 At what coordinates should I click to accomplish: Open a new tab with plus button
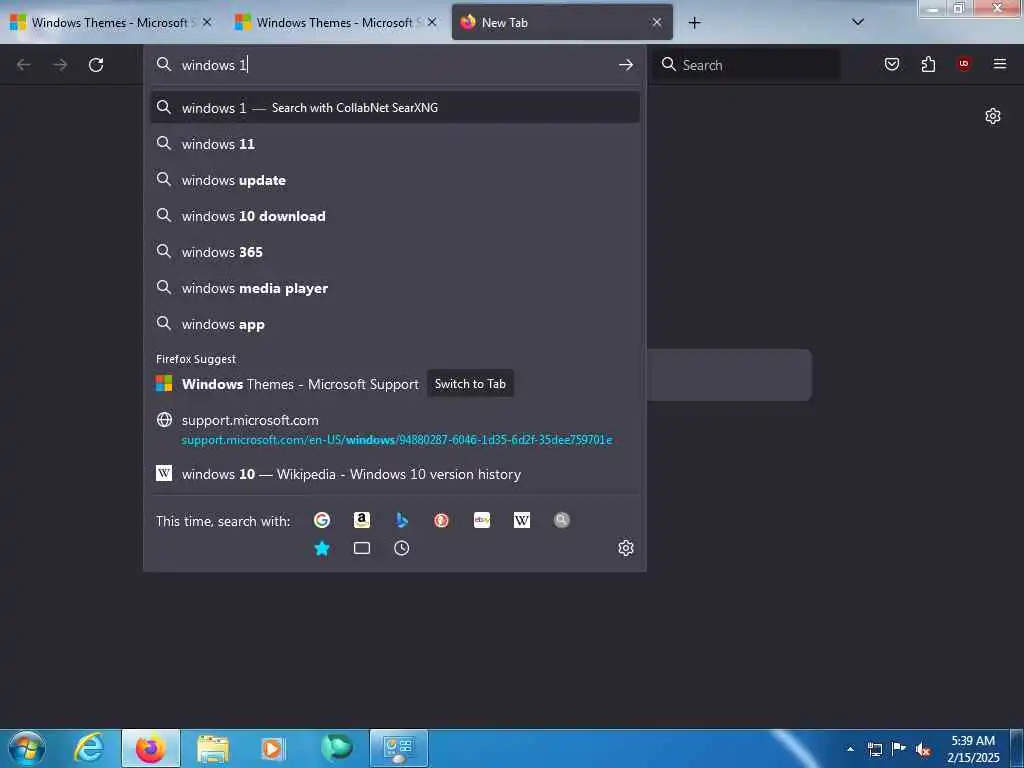click(x=694, y=23)
